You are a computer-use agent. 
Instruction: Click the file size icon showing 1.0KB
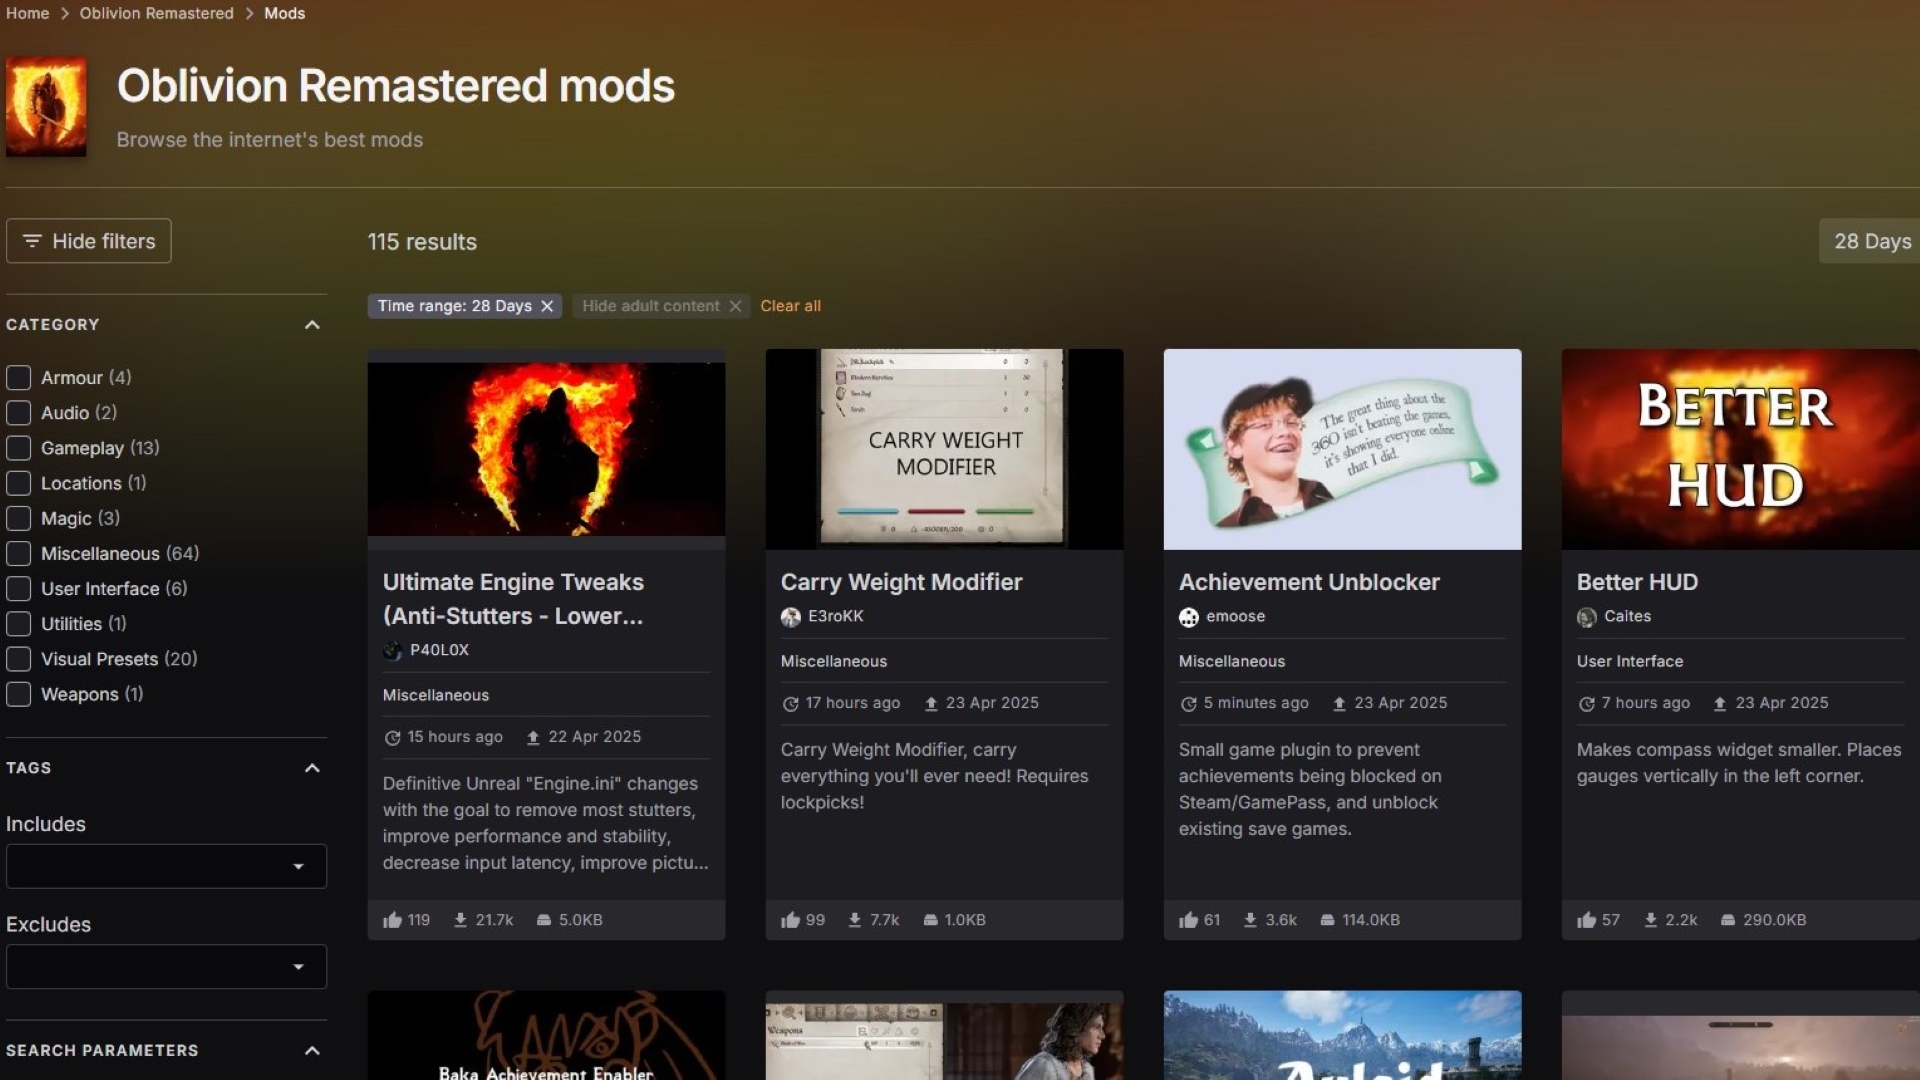click(x=930, y=920)
